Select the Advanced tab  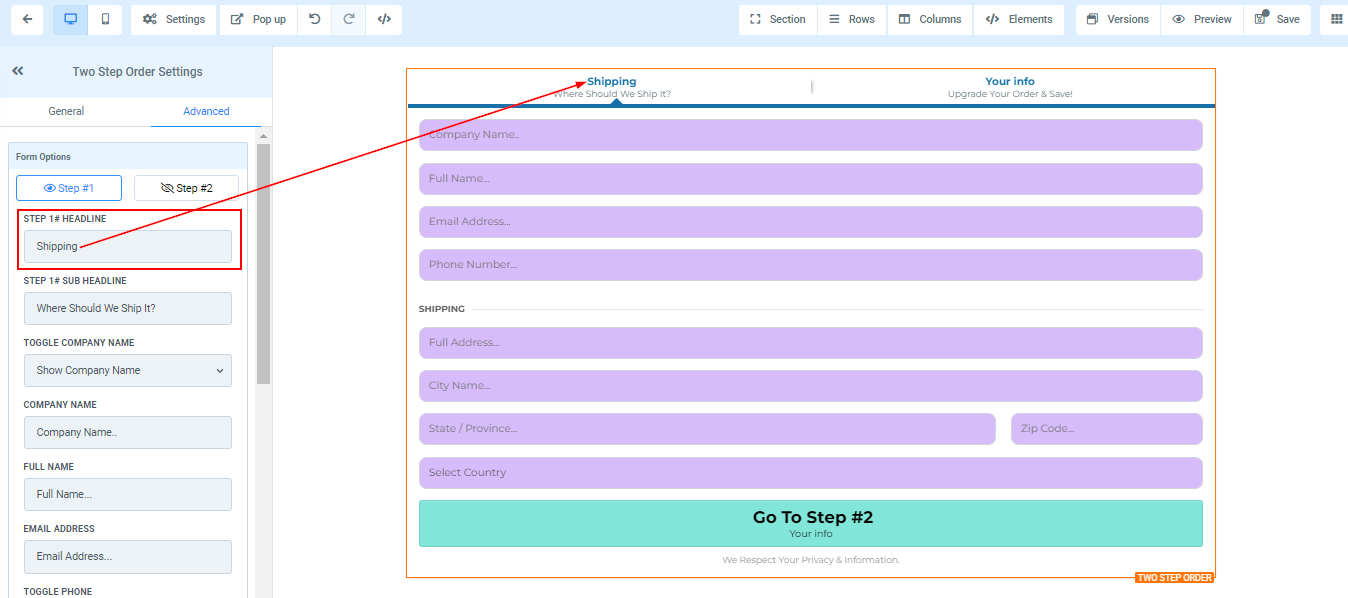[x=206, y=111]
